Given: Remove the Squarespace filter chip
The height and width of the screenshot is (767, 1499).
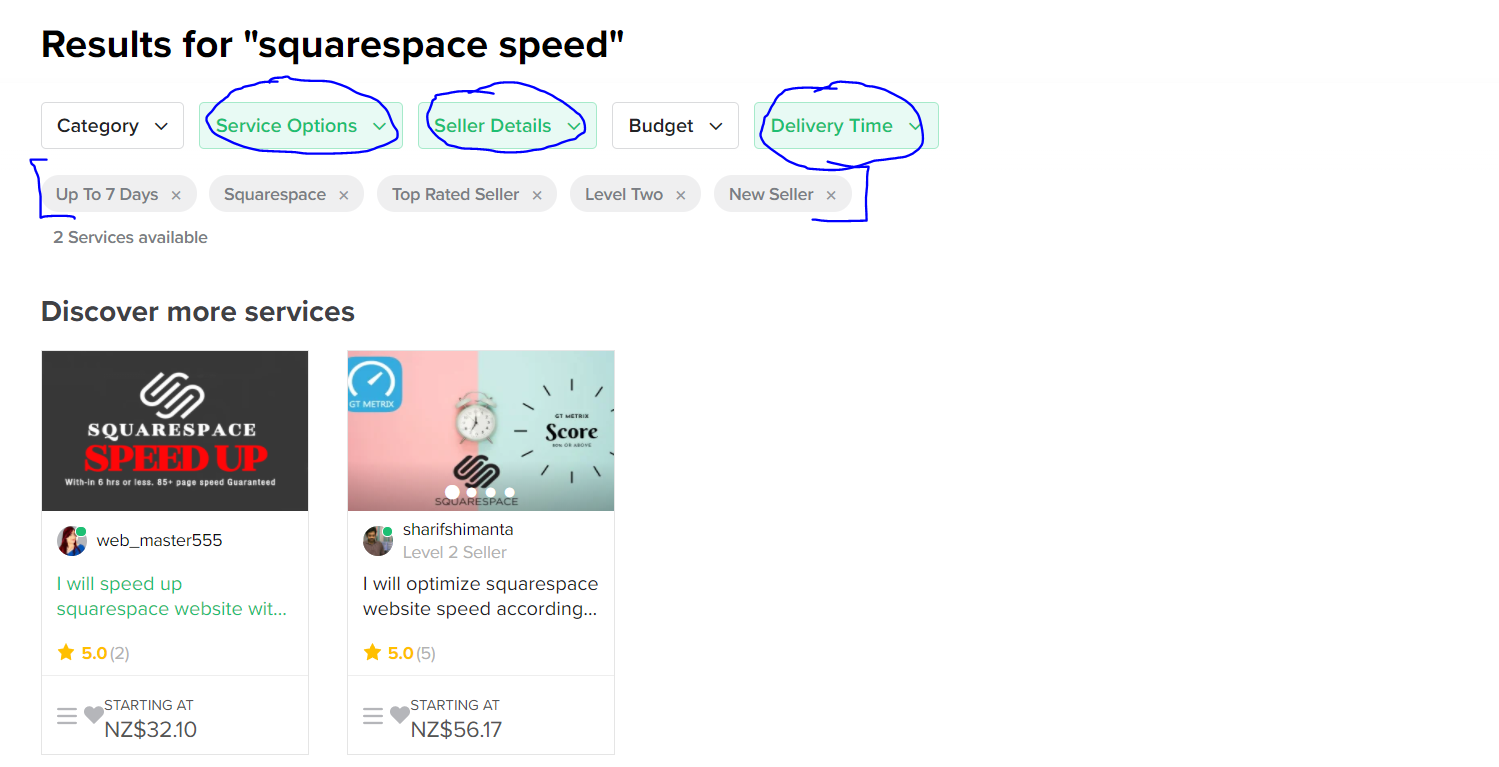Looking at the screenshot, I should click(344, 195).
